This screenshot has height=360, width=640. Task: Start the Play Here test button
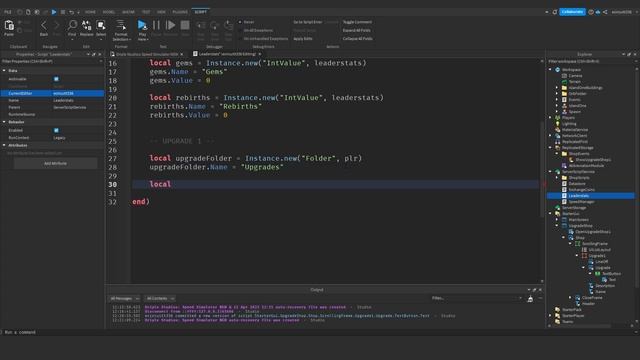tap(142, 25)
